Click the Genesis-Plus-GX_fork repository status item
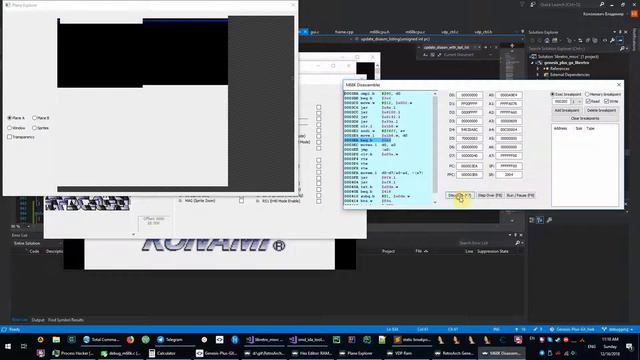 [x=572, y=329]
